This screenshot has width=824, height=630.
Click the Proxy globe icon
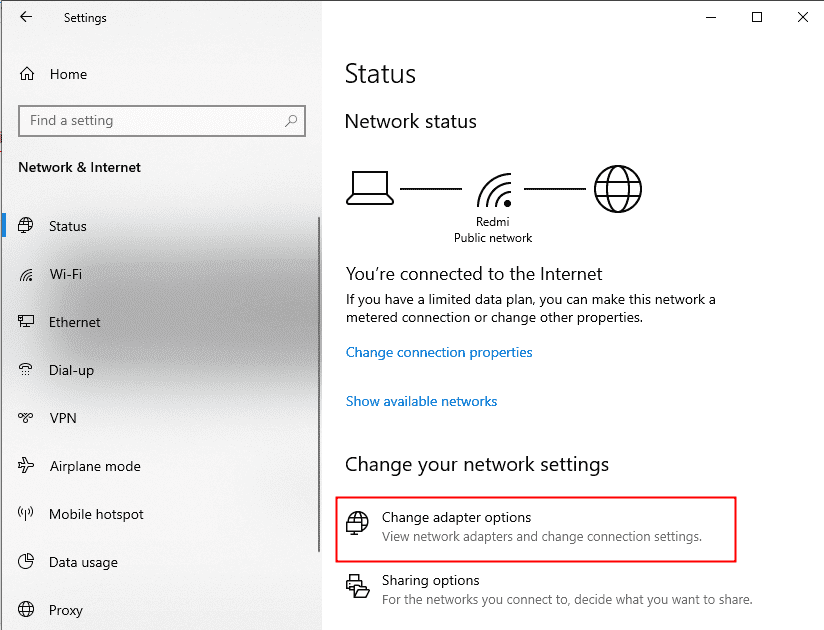click(27, 610)
